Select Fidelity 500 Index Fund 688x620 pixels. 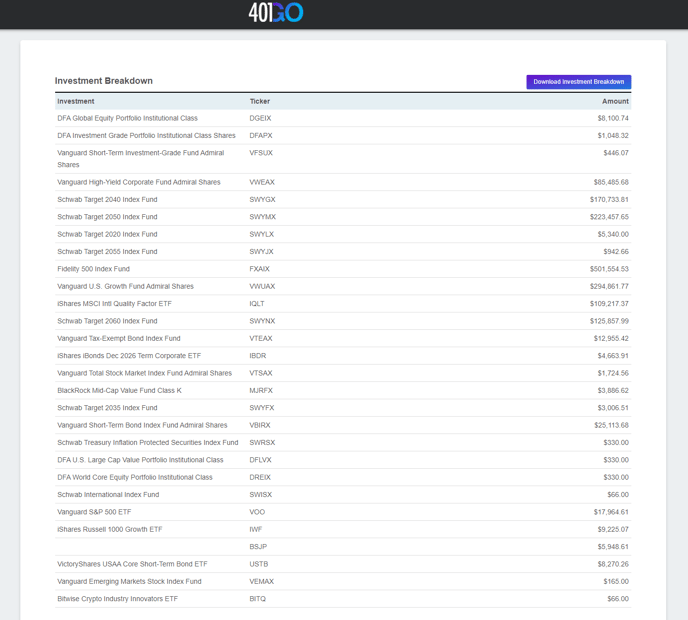[x=93, y=269]
